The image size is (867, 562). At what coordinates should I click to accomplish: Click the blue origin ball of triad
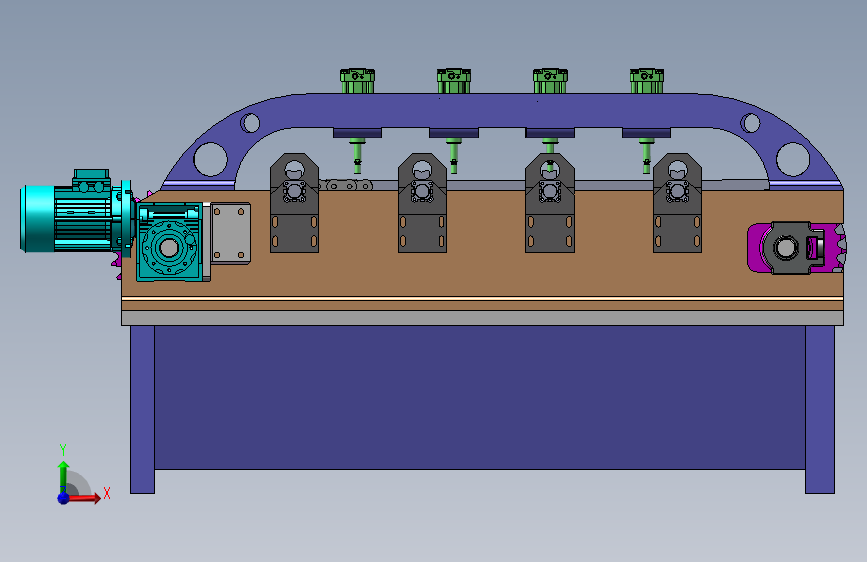[64, 498]
